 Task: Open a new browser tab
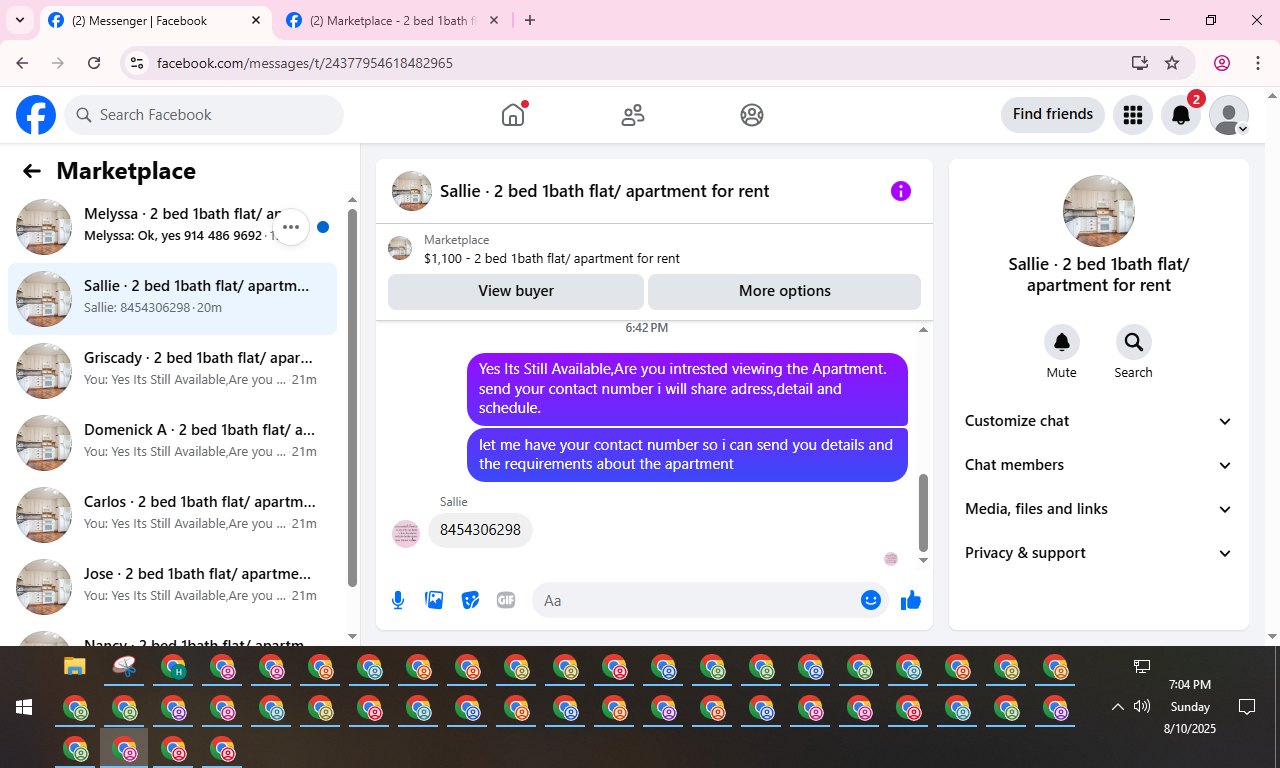pyautogui.click(x=530, y=20)
